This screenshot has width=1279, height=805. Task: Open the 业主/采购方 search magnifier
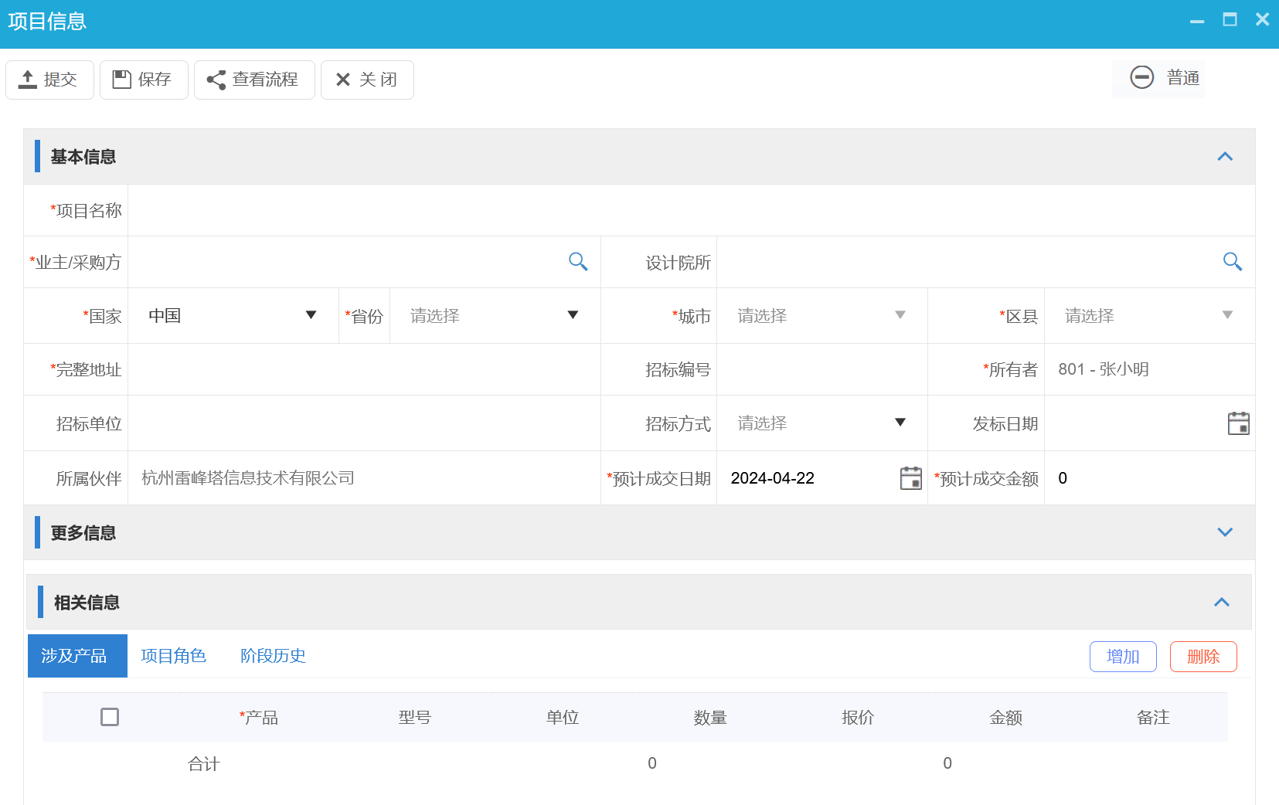point(577,261)
